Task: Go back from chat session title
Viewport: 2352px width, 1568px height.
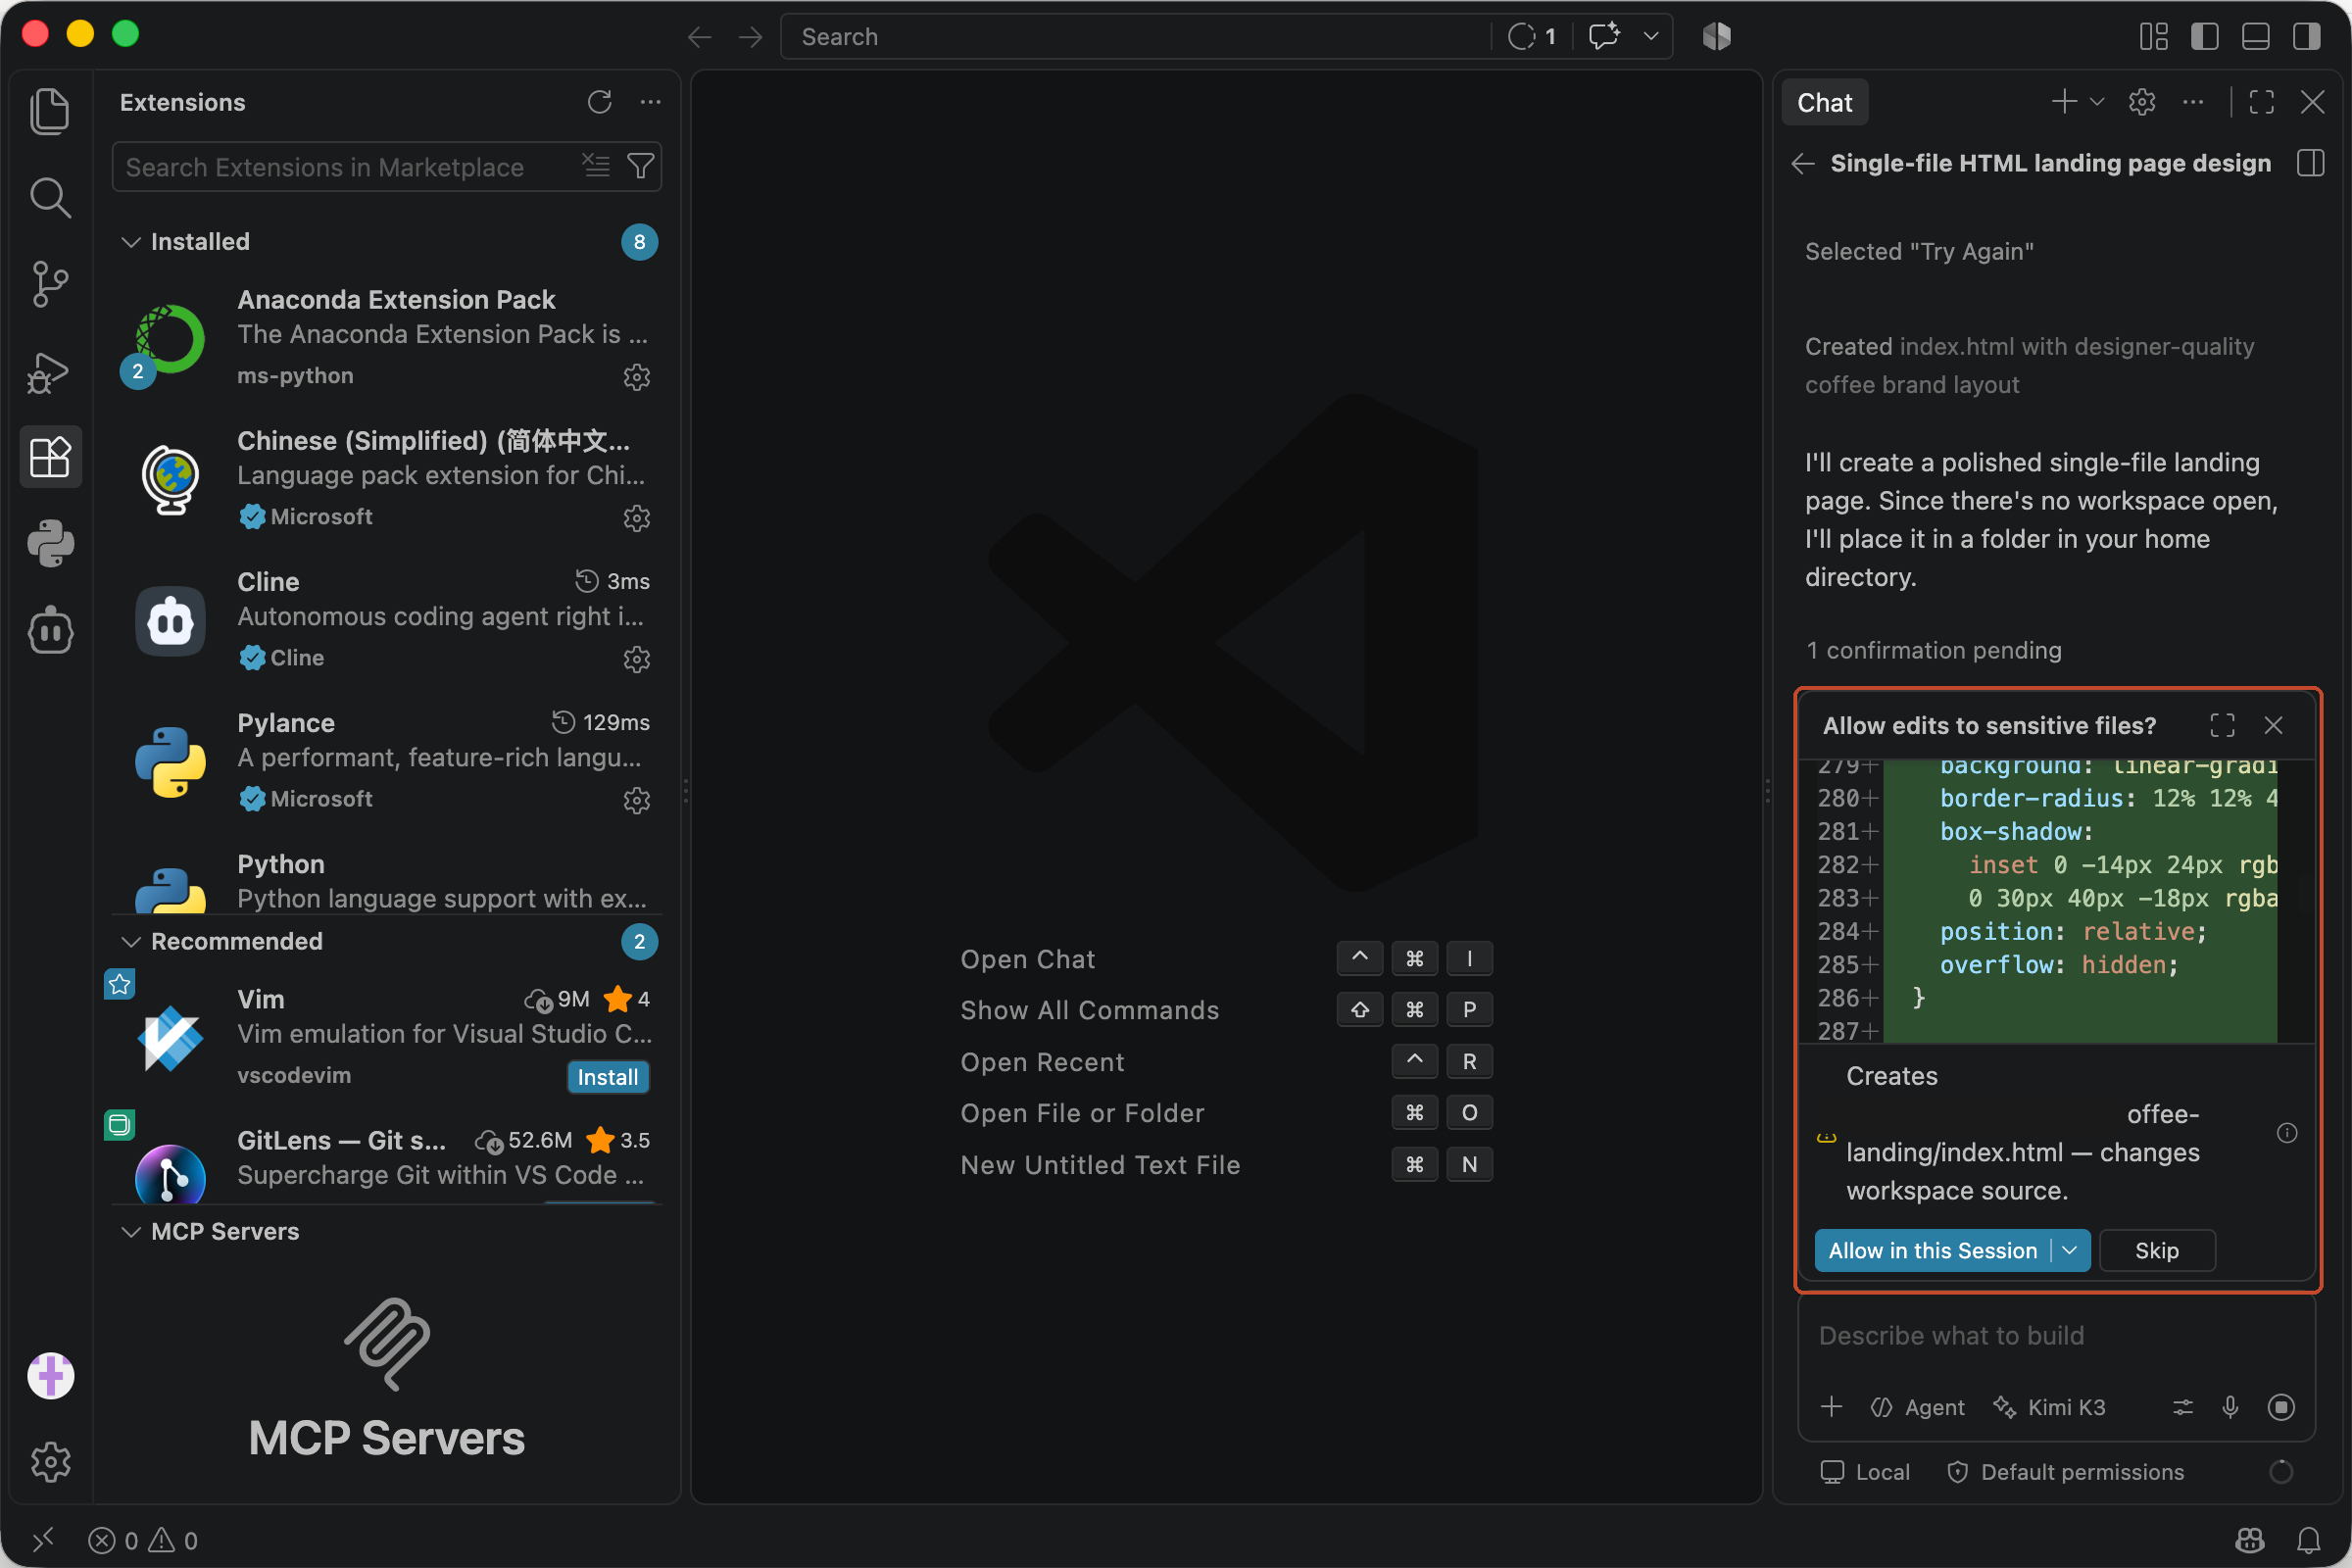Action: (1802, 163)
